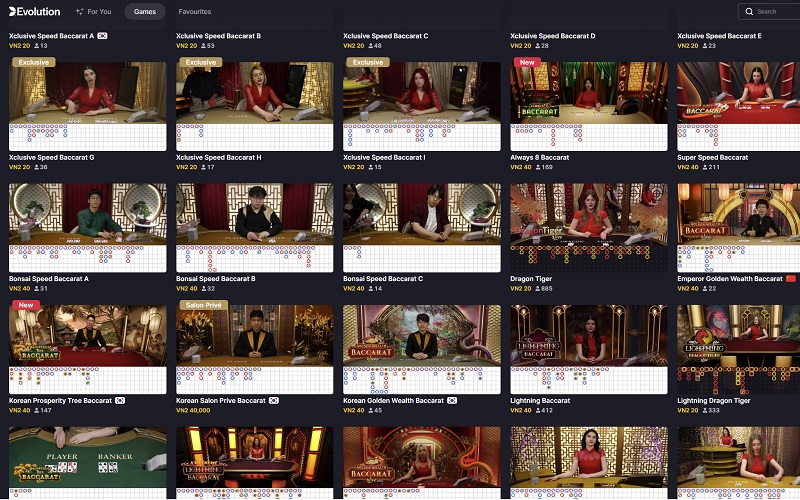Click Xclusive Speed Baccarat E title
Viewport: 800px width, 500px height.
(x=719, y=36)
